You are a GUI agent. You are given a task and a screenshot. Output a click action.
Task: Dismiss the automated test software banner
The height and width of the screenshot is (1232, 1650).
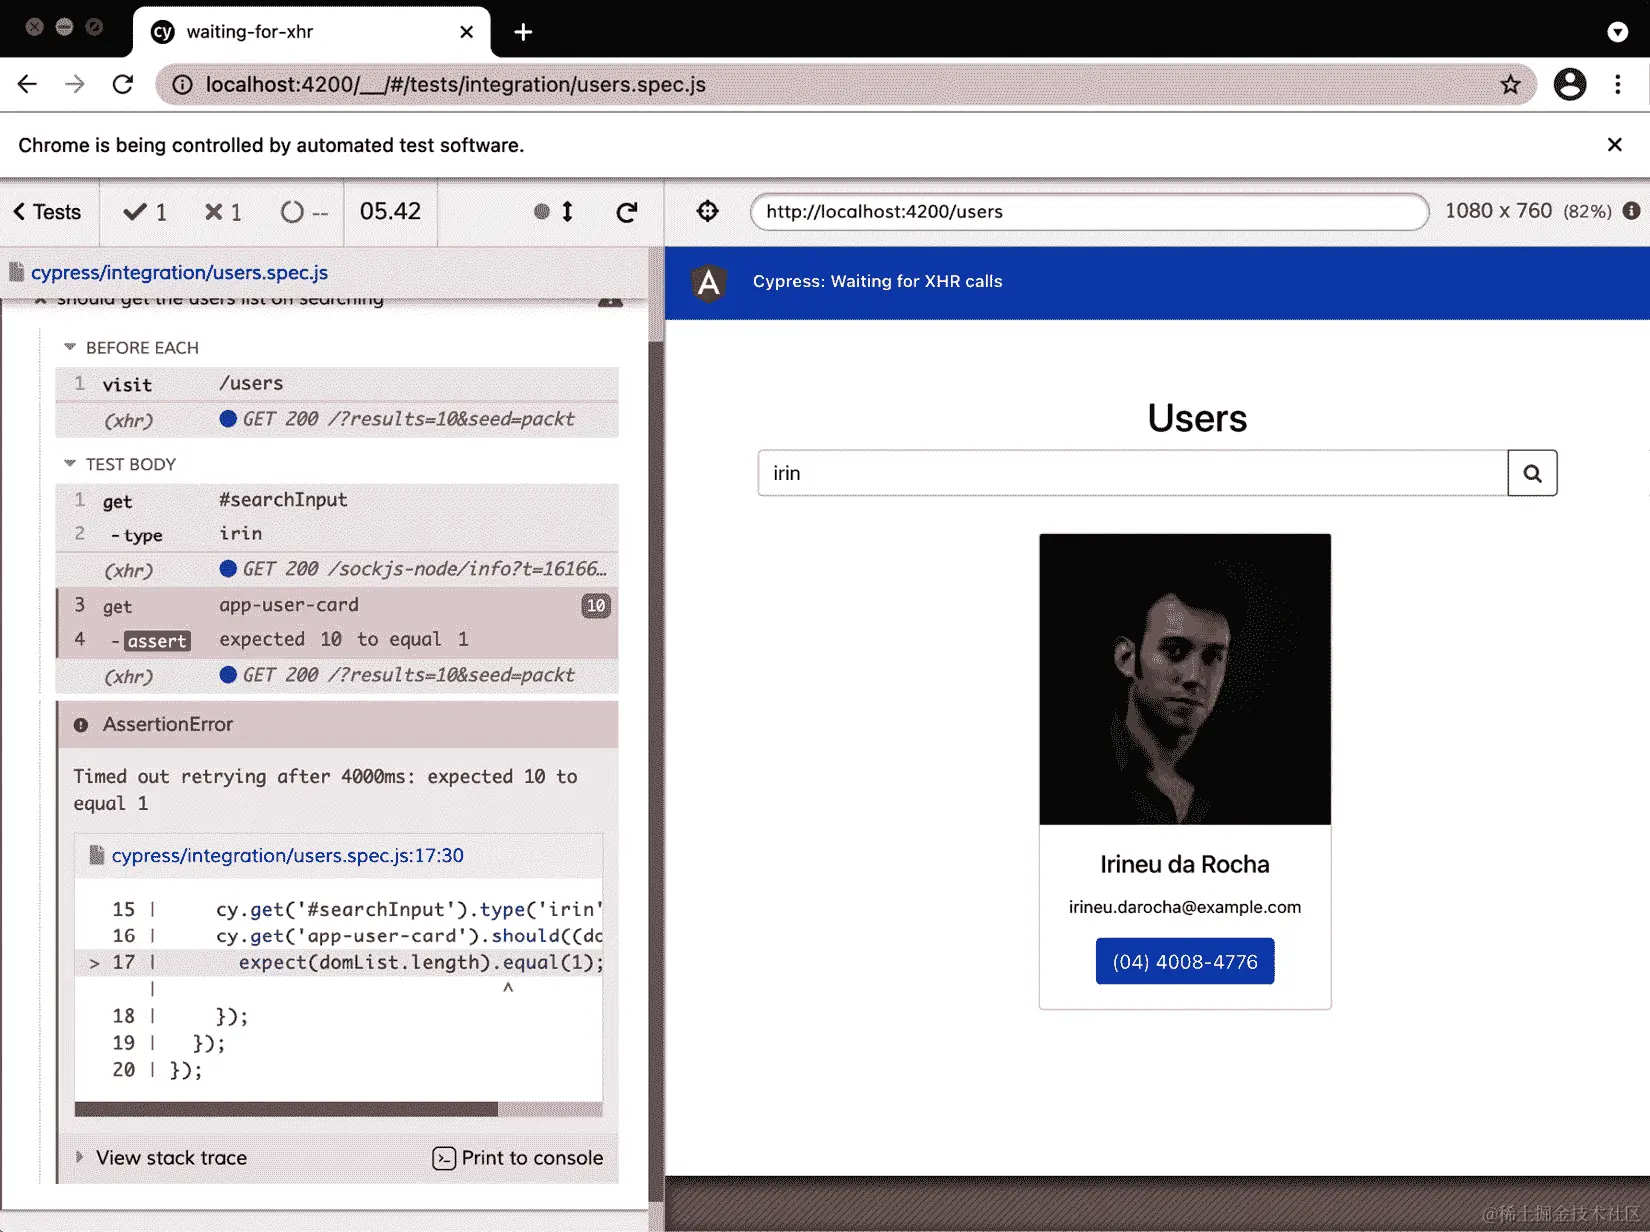point(1614,145)
